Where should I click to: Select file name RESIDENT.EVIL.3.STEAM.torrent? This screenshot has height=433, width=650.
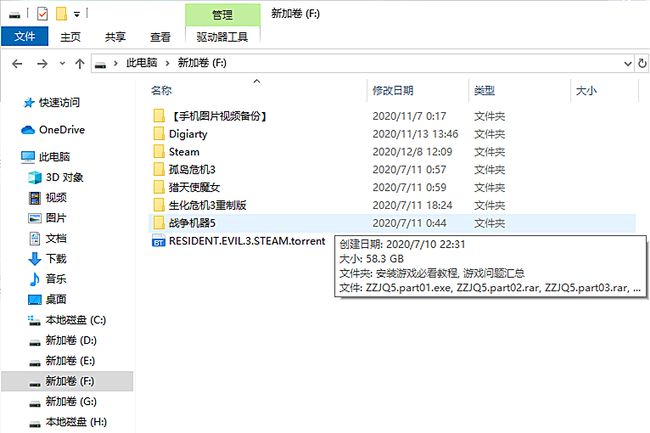(247, 241)
